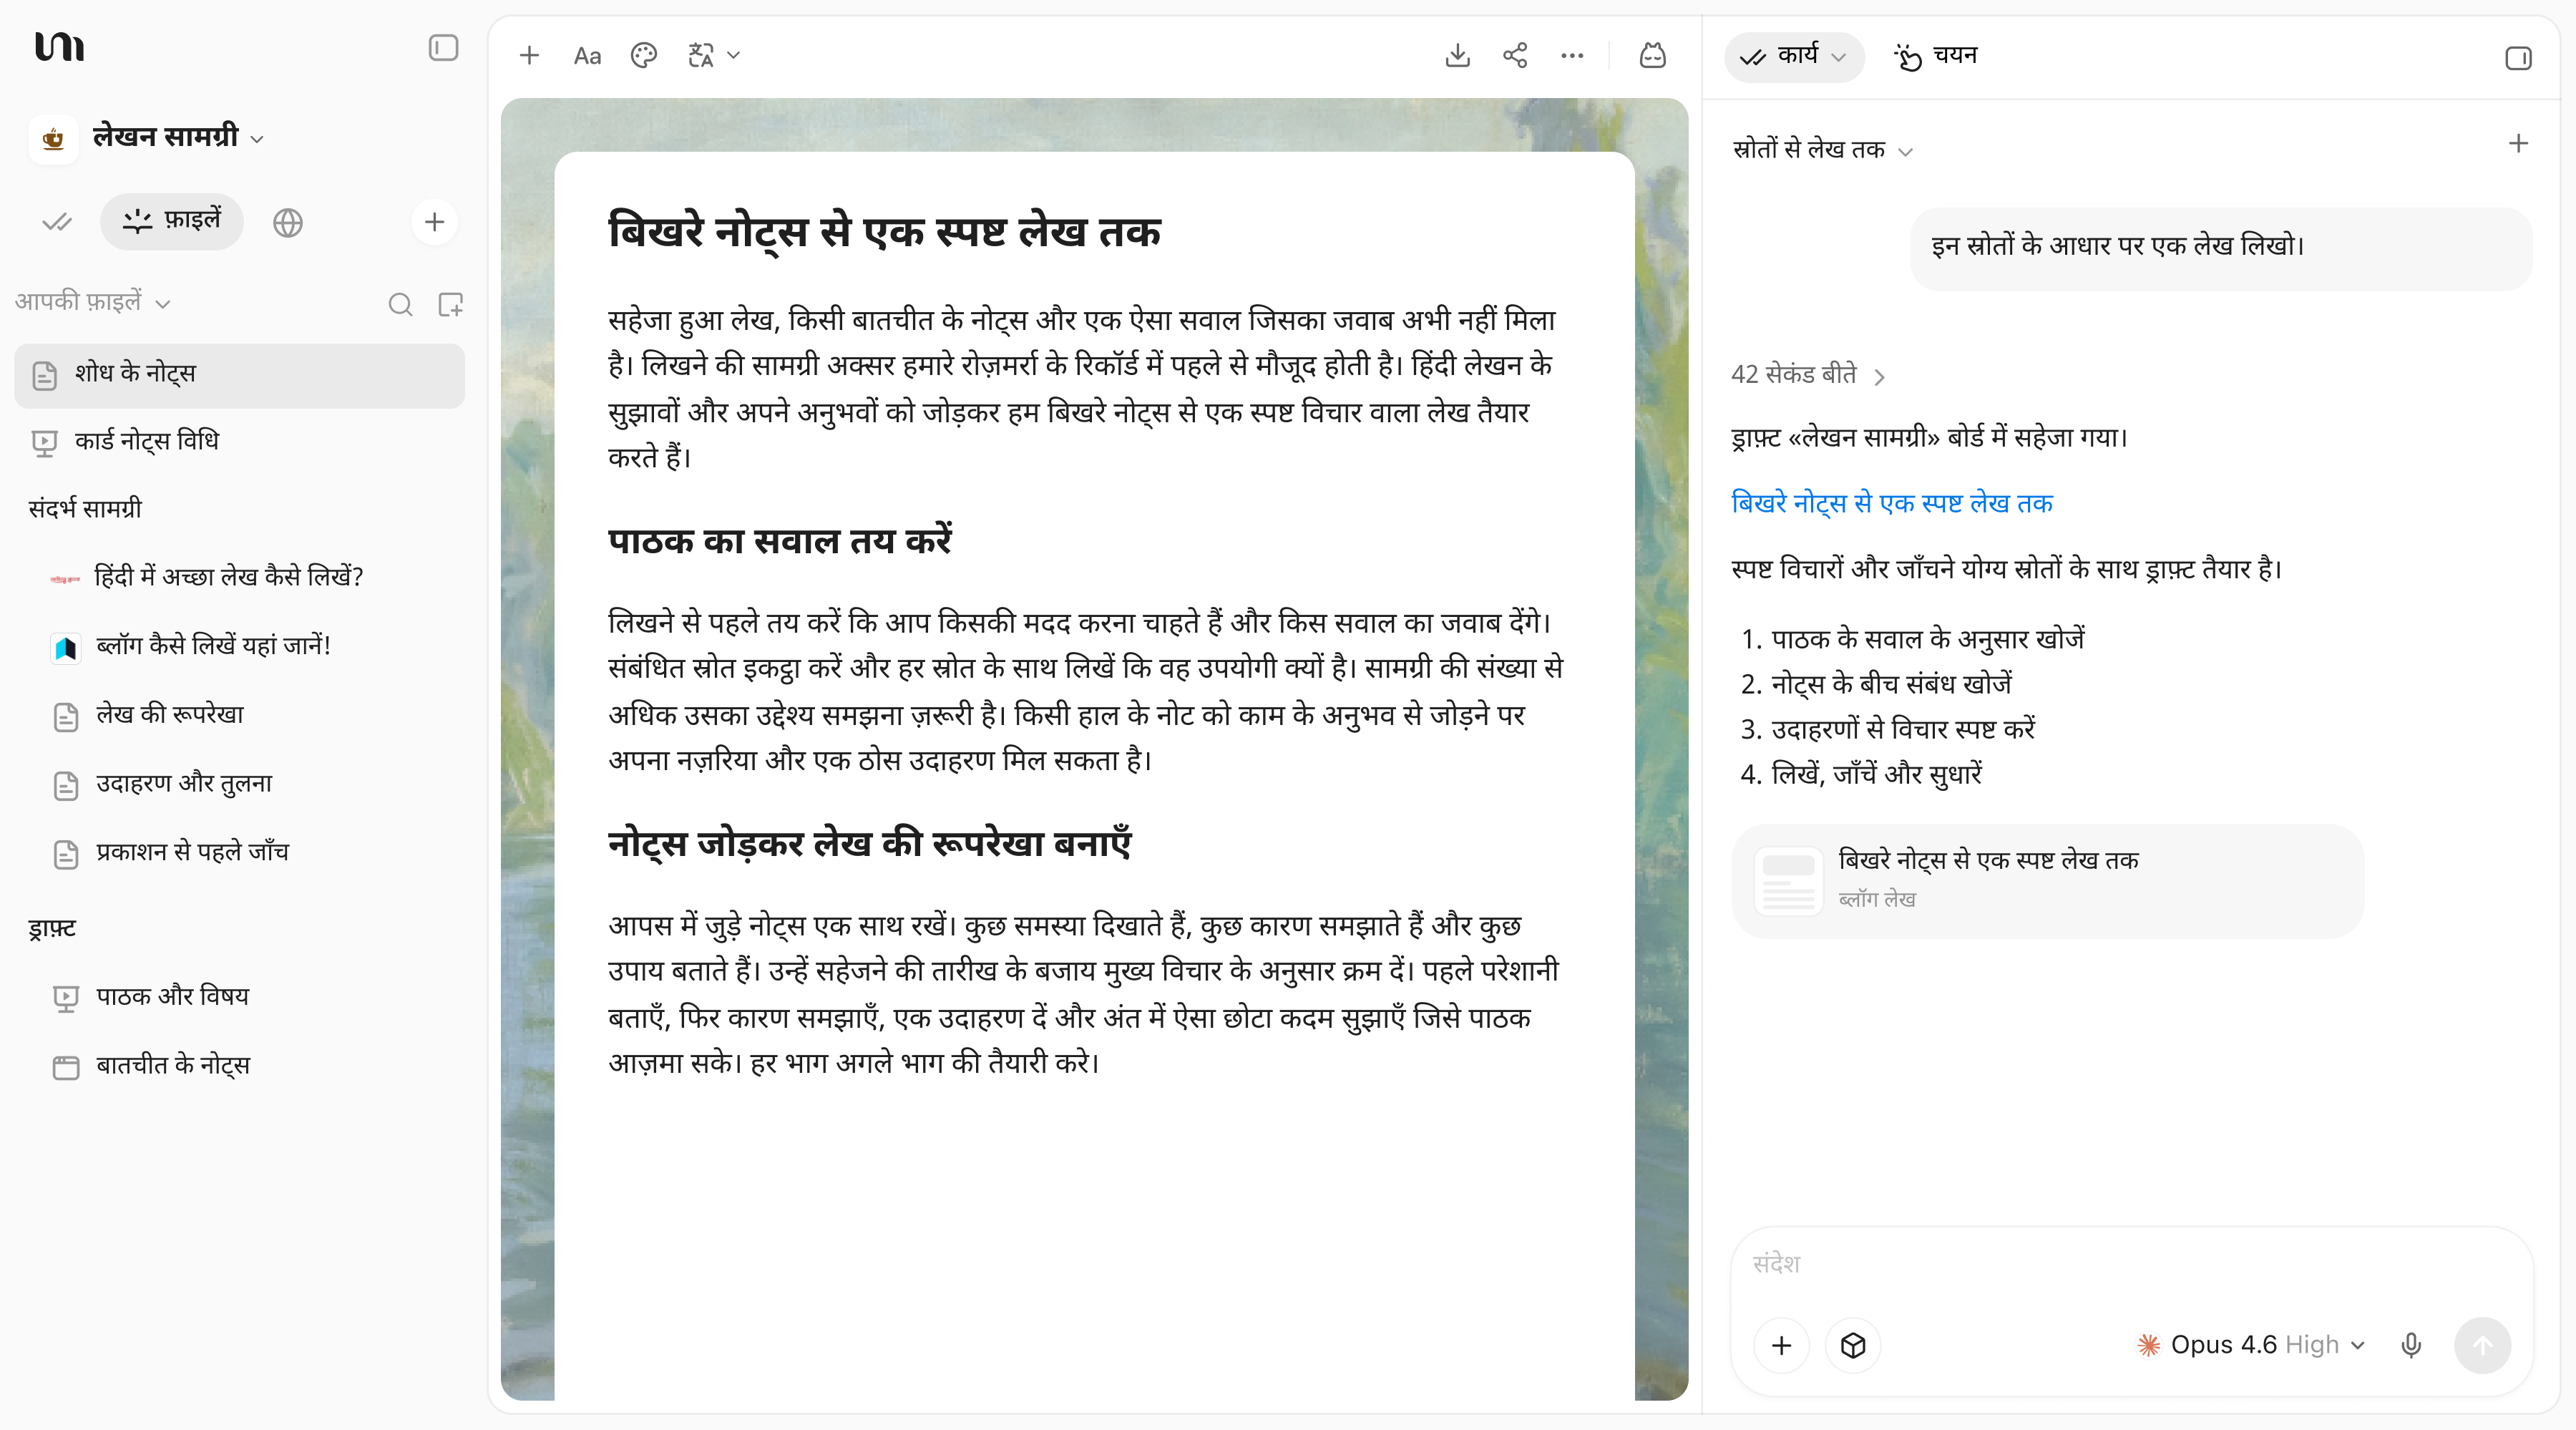
Task: Search your files with magnifier icon
Action: click(400, 304)
